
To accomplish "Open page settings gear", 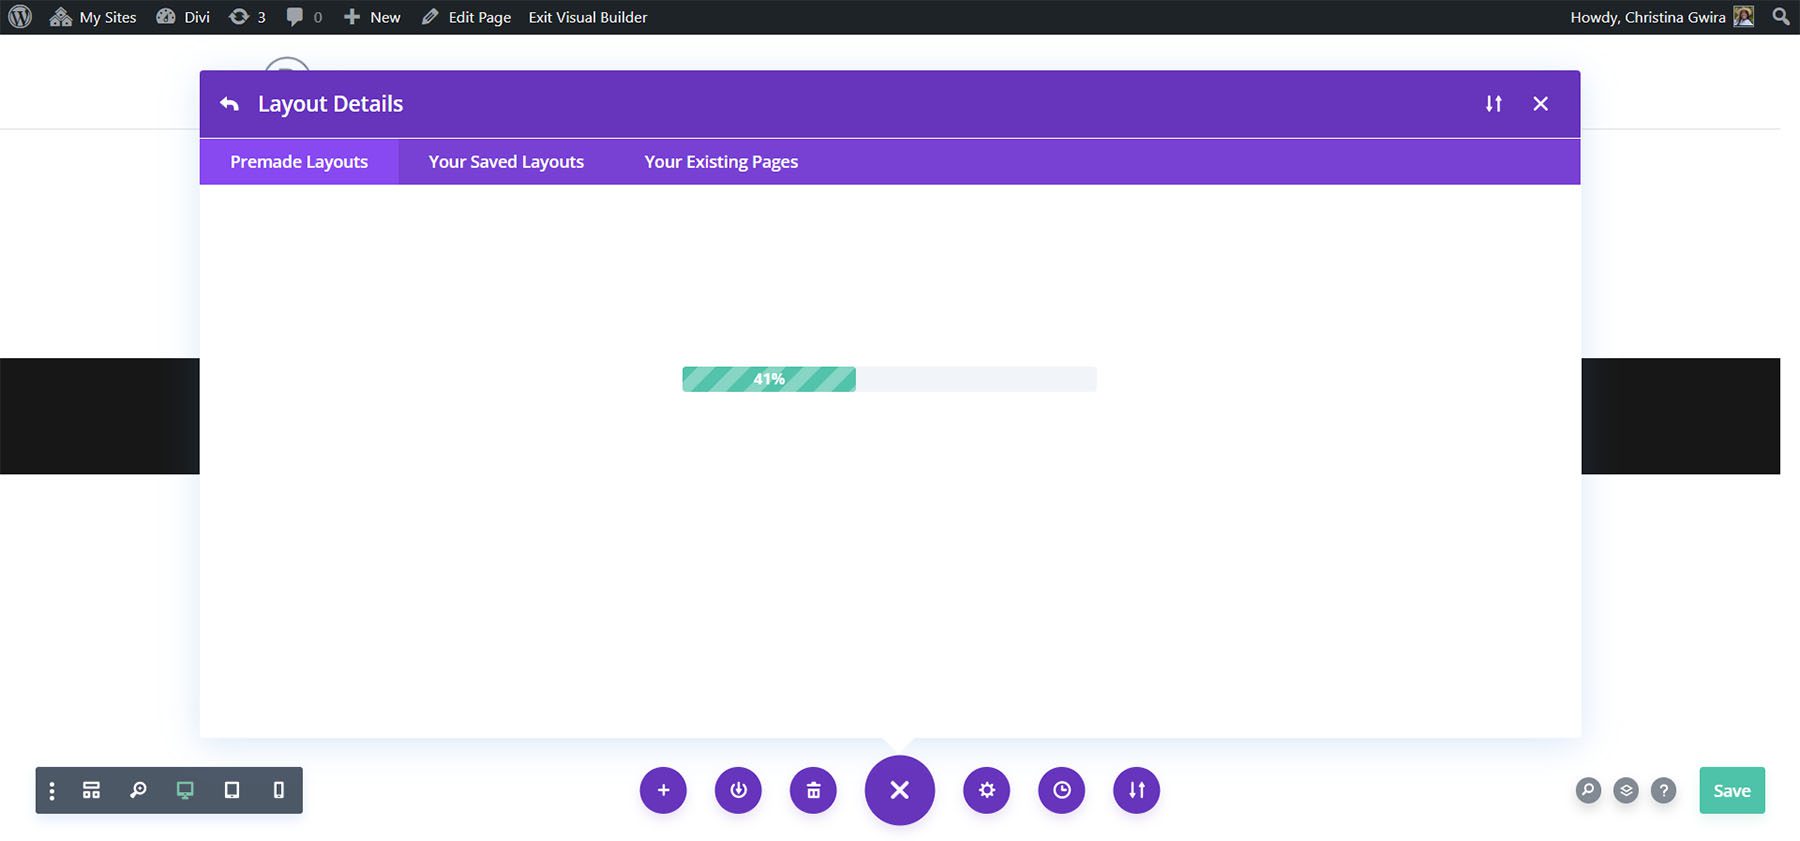I will (x=986, y=790).
